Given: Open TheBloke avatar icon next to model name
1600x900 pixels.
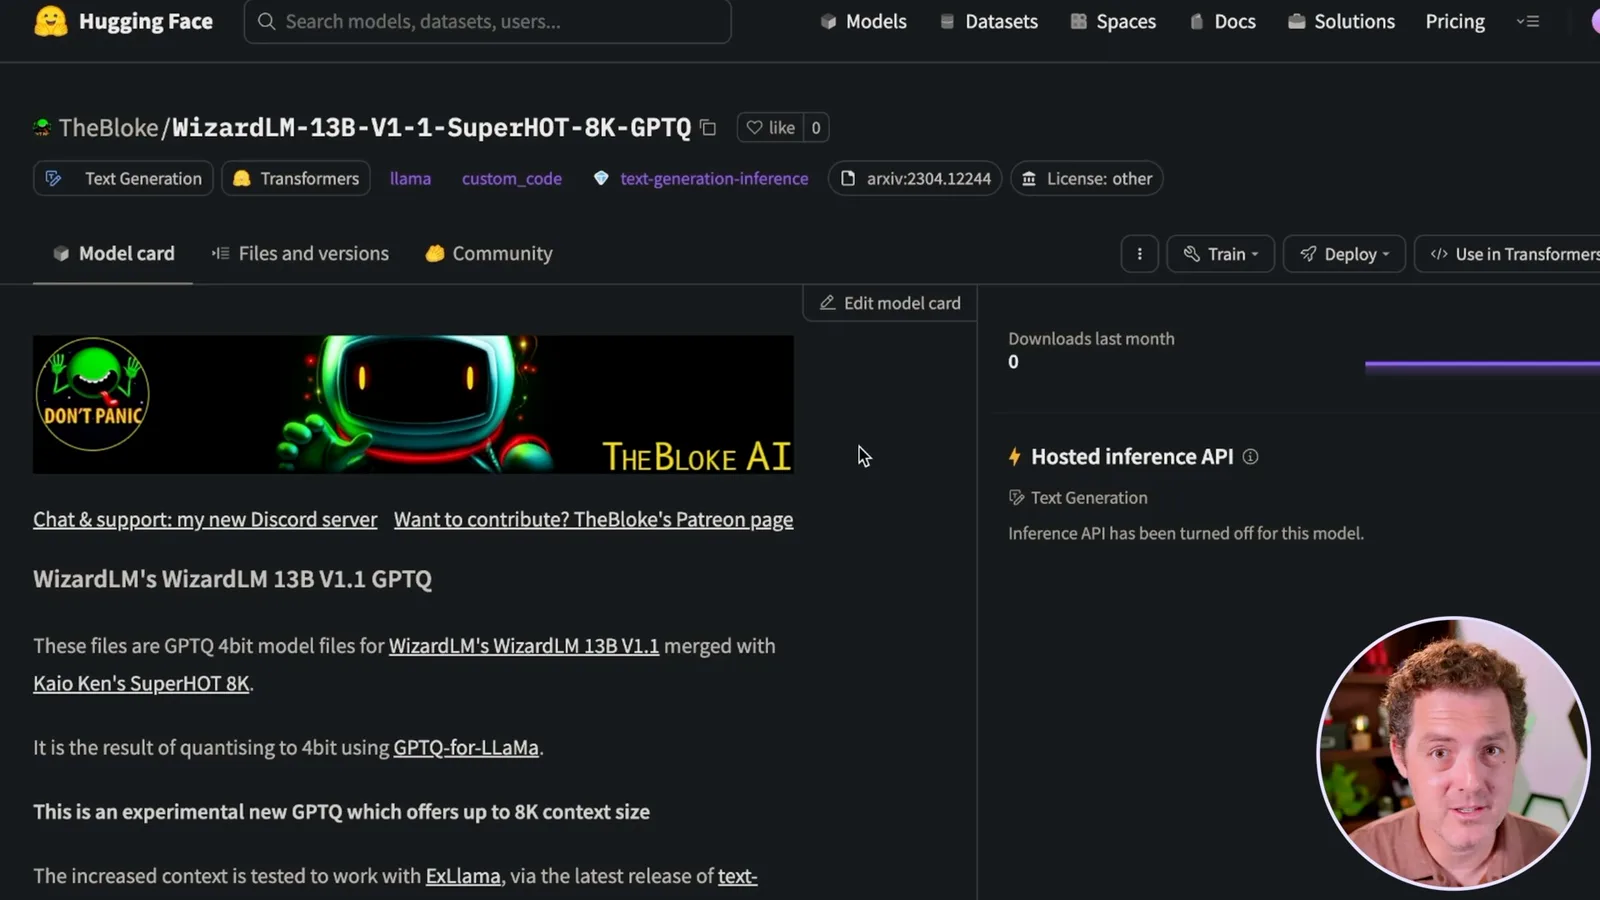Looking at the screenshot, I should [x=42, y=128].
